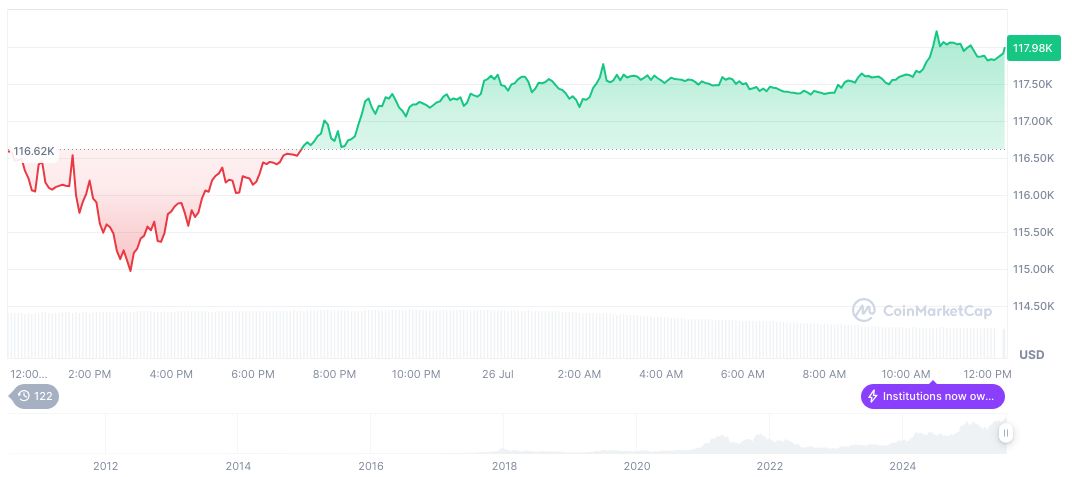Viewport: 1072px width, 477px height.
Task: Click the CoinMarketCap watermark logo
Action: [864, 311]
